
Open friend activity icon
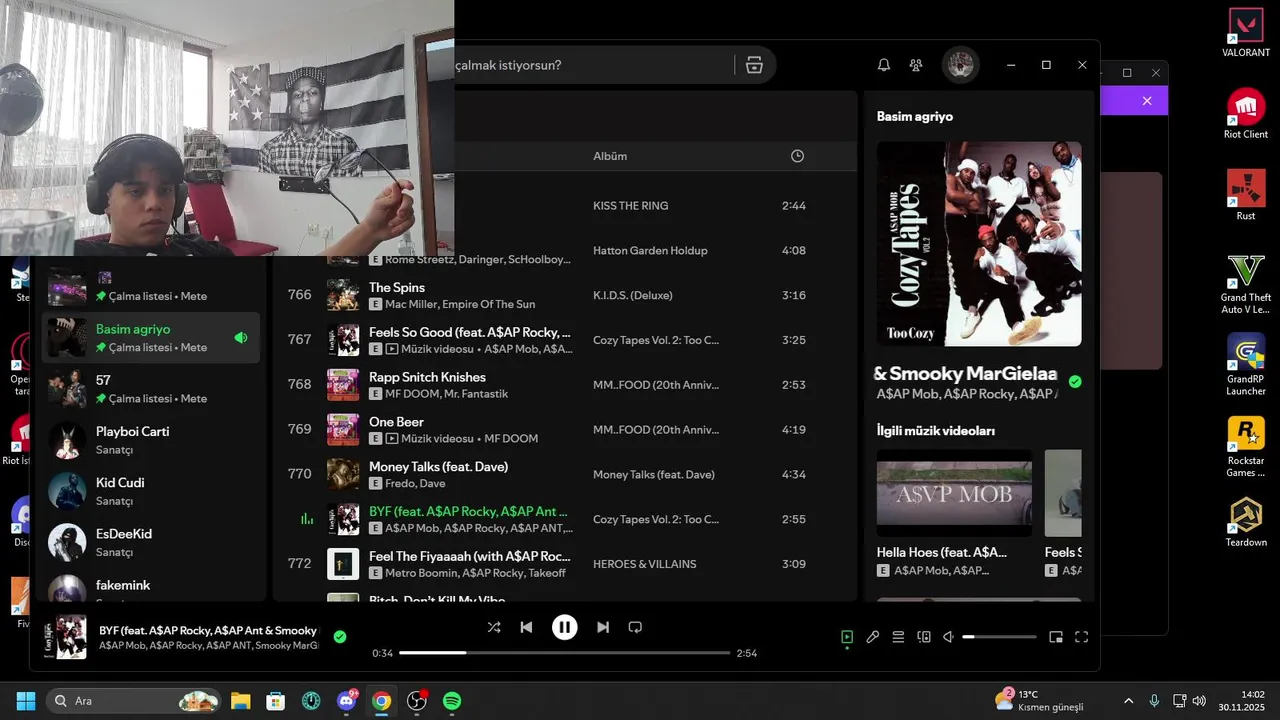click(916, 65)
